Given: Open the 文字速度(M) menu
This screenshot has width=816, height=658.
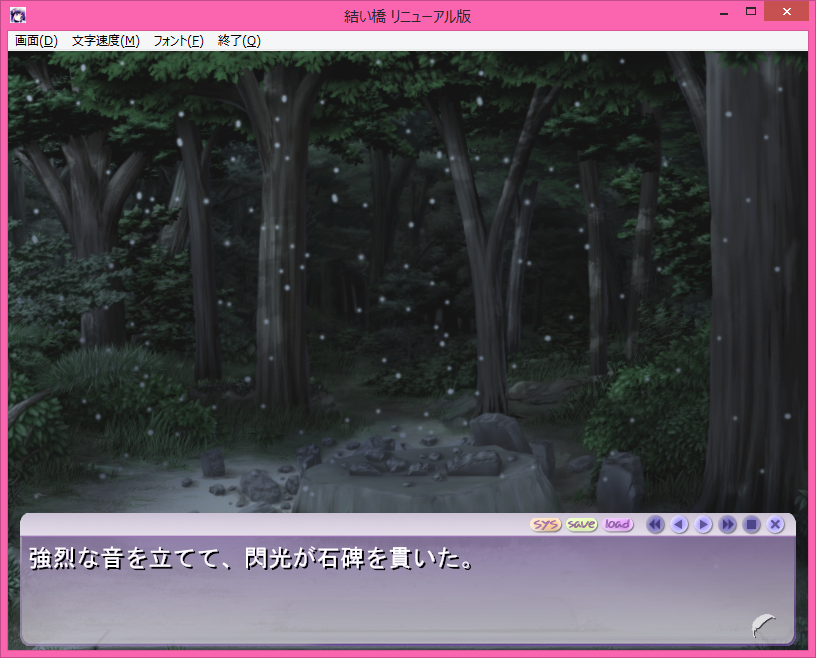Looking at the screenshot, I should point(106,41).
